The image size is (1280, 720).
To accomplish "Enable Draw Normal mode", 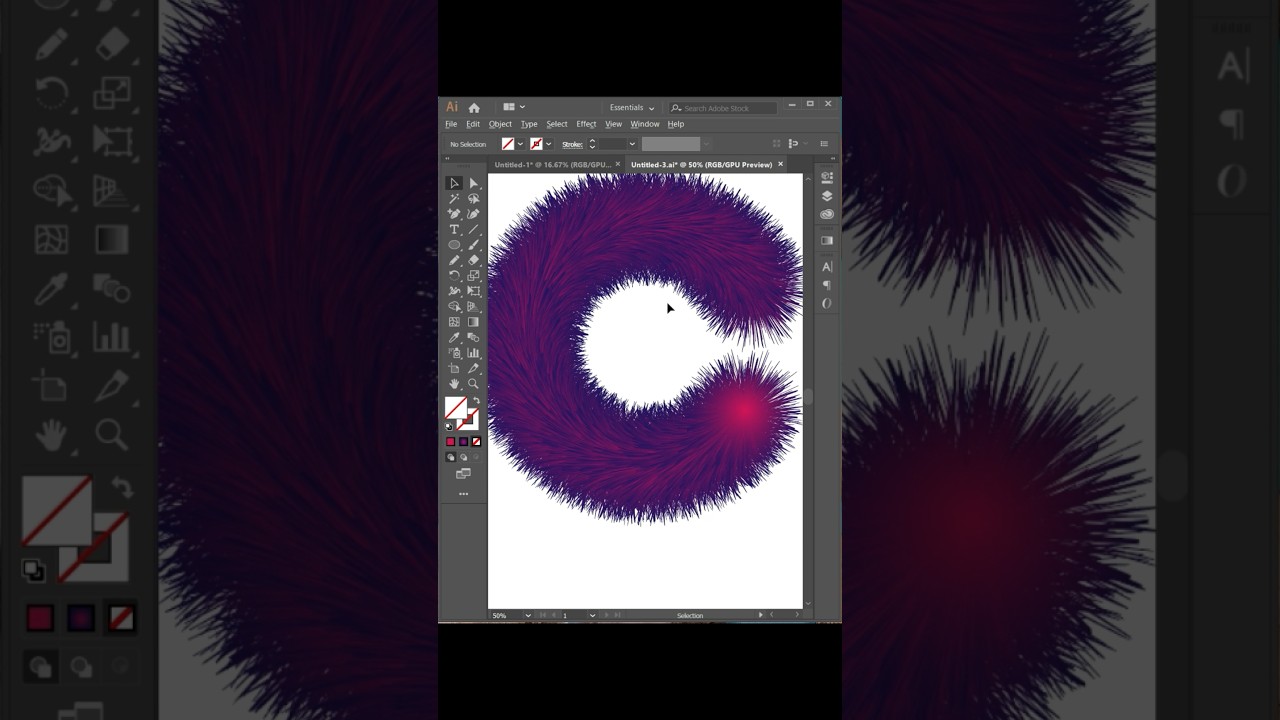I will click(x=450, y=457).
